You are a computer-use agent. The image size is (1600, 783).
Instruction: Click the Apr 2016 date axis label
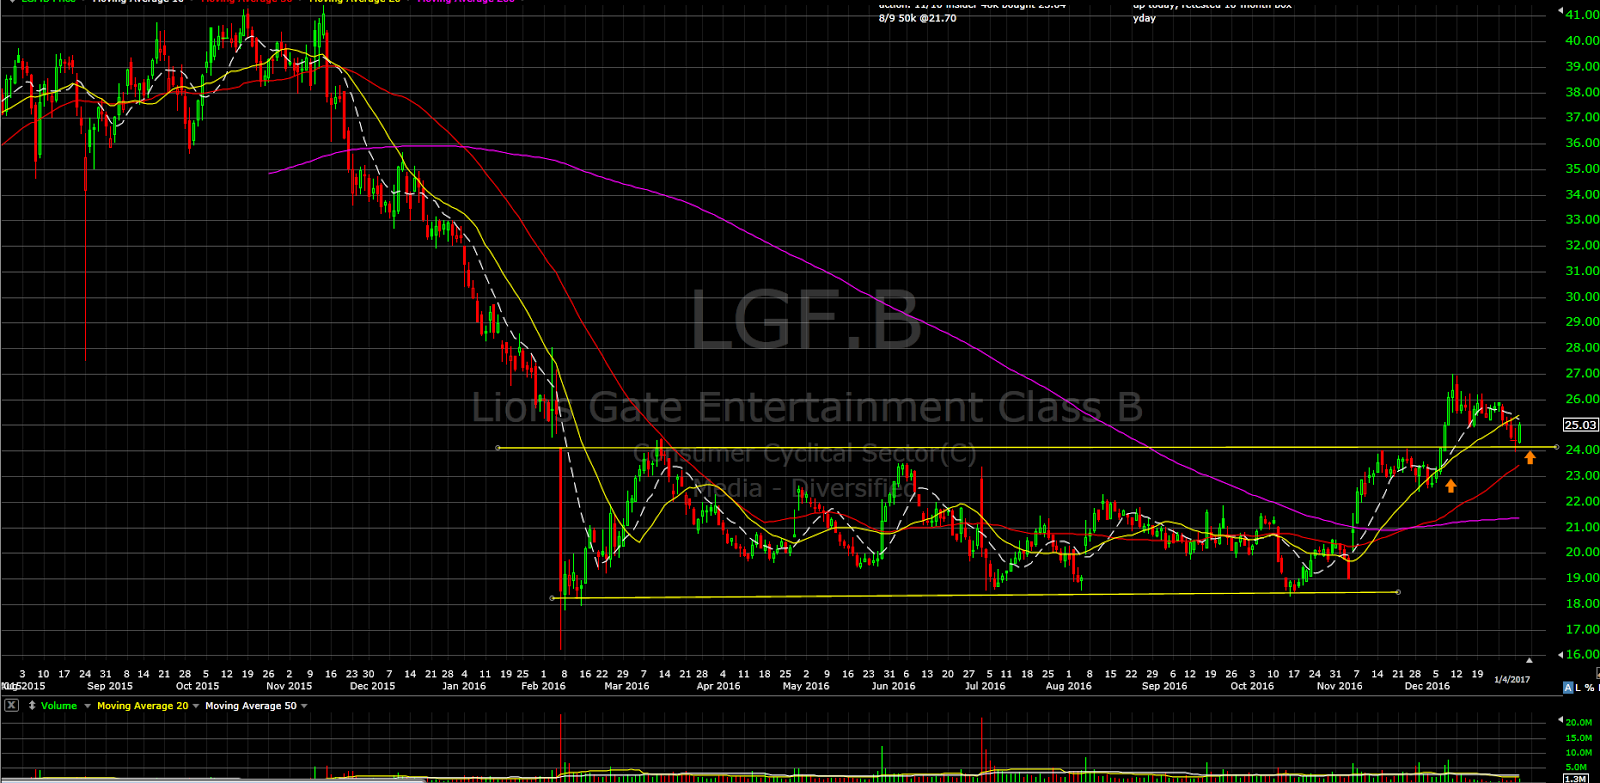(x=718, y=686)
